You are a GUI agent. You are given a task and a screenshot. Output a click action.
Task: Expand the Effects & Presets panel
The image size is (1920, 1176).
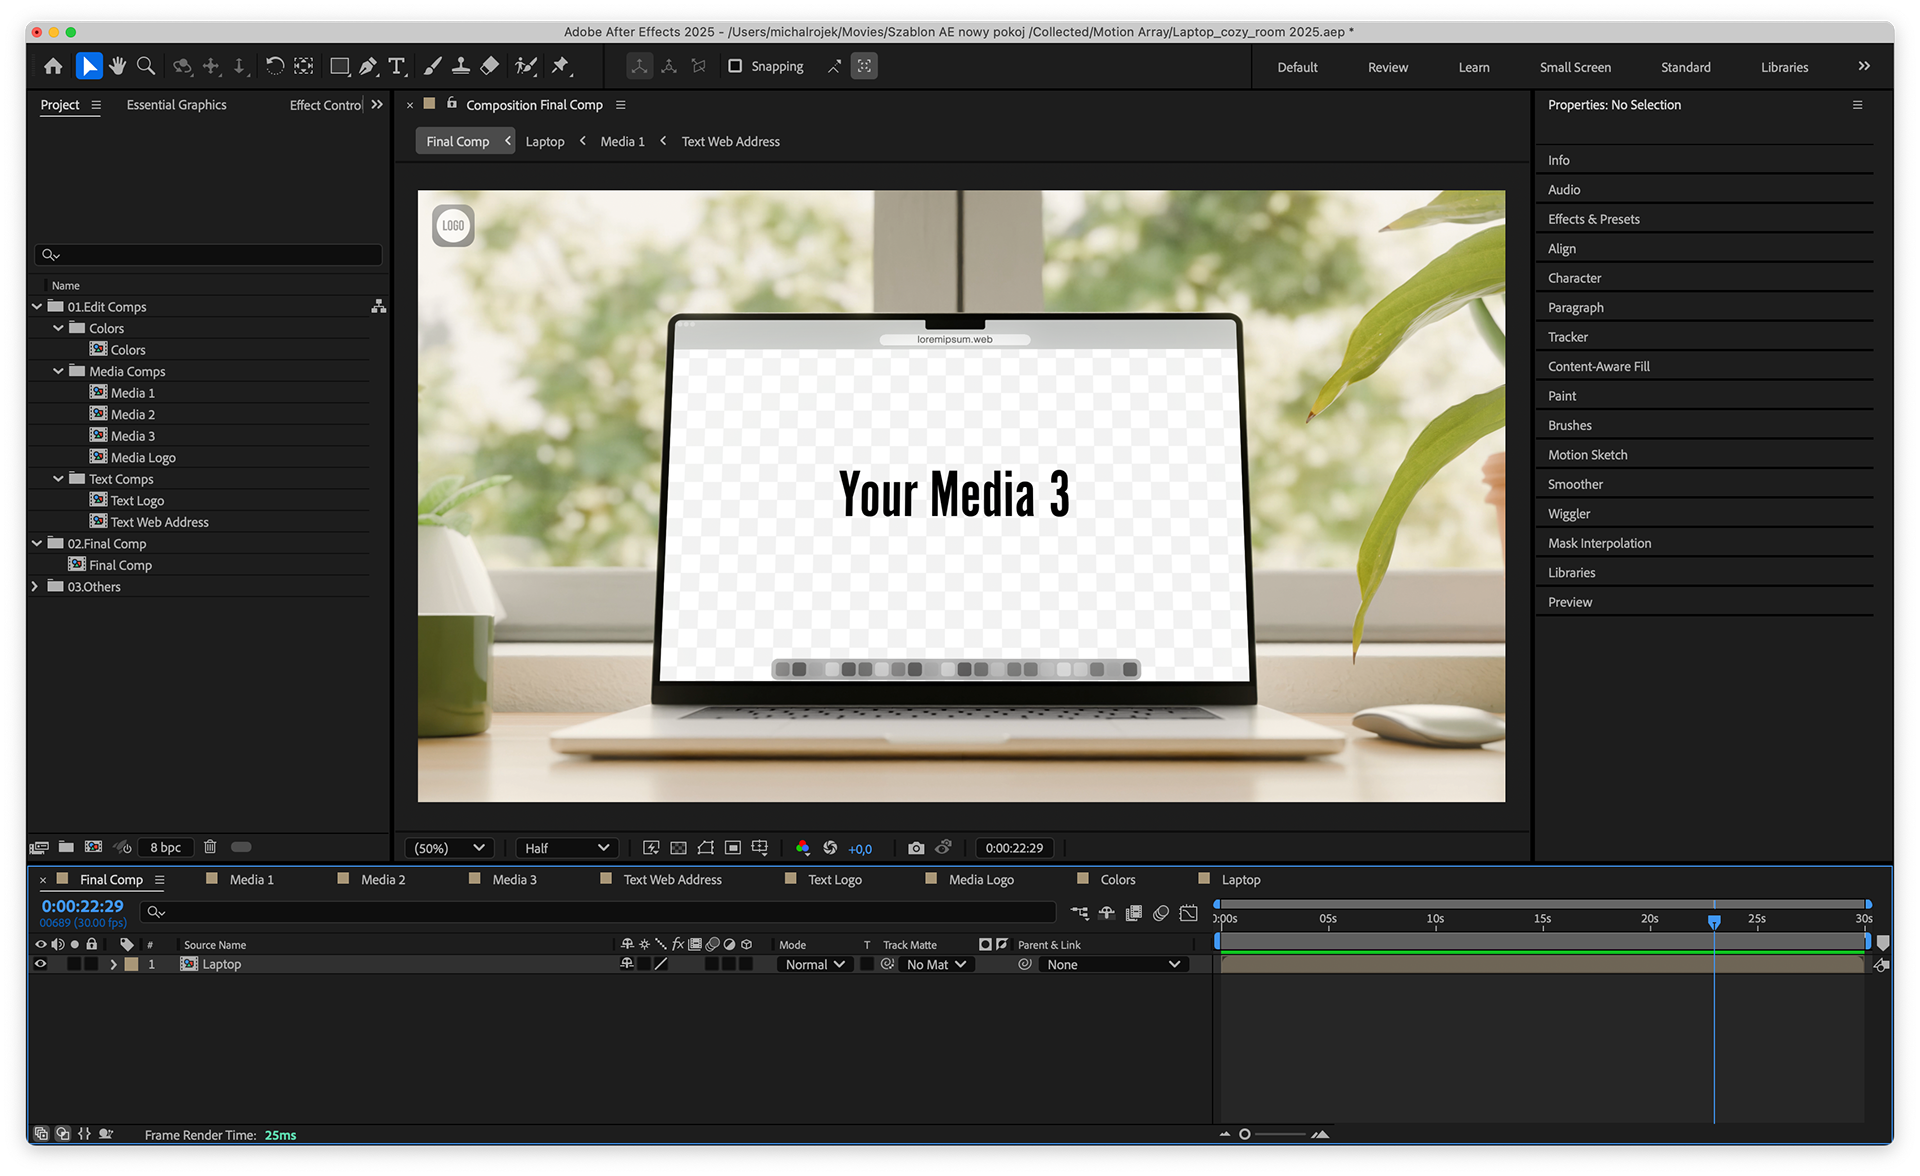tap(1593, 219)
